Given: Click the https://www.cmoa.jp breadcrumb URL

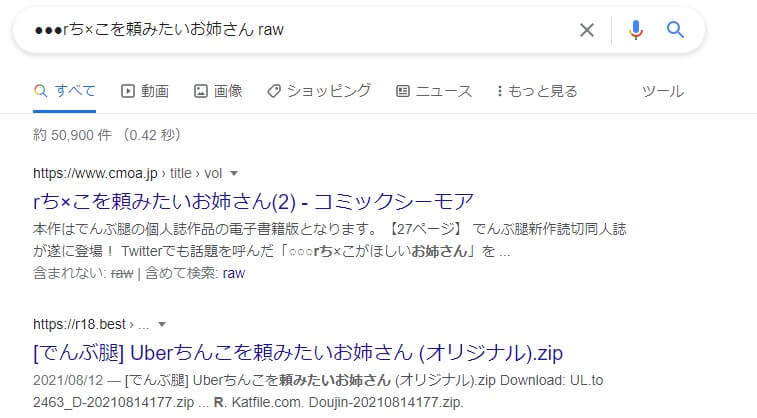Looking at the screenshot, I should click(95, 173).
